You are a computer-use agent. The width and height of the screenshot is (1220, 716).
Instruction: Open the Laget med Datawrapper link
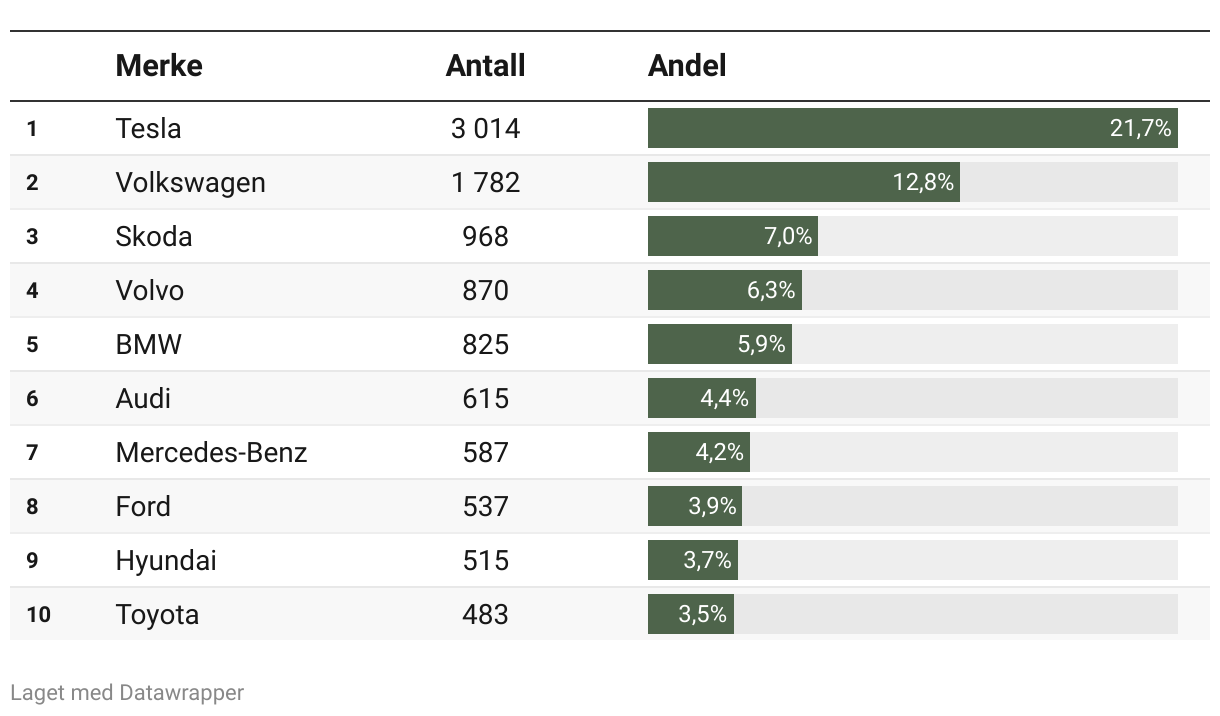point(127,692)
